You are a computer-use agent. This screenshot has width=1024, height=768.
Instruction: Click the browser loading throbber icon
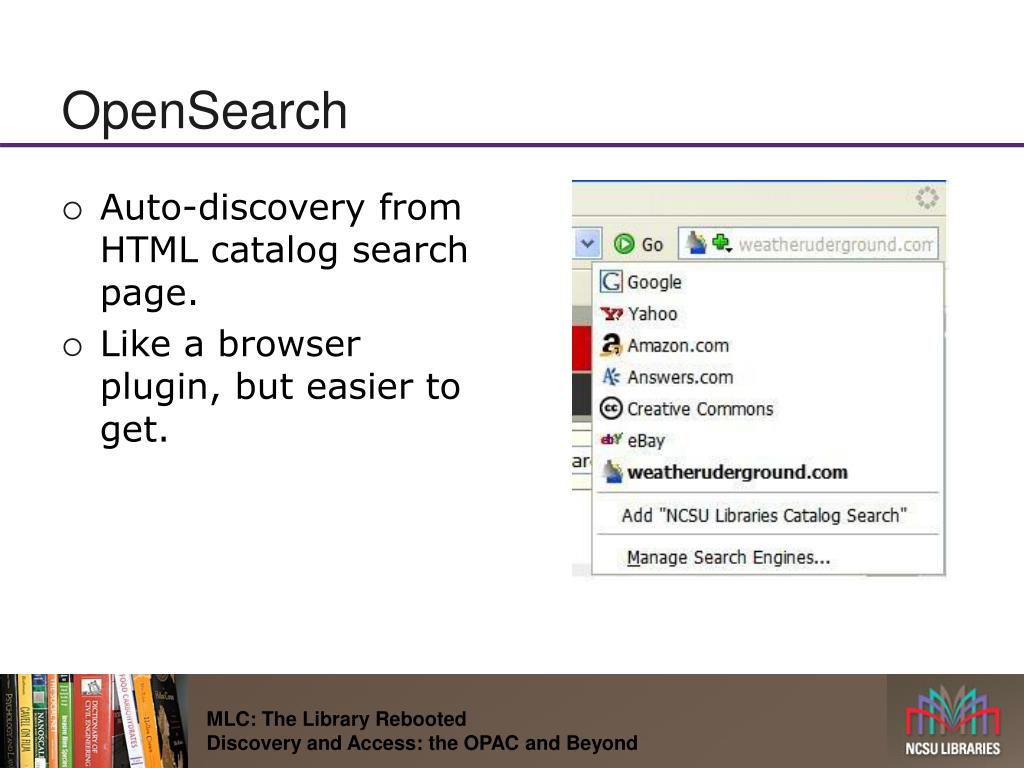[927, 197]
